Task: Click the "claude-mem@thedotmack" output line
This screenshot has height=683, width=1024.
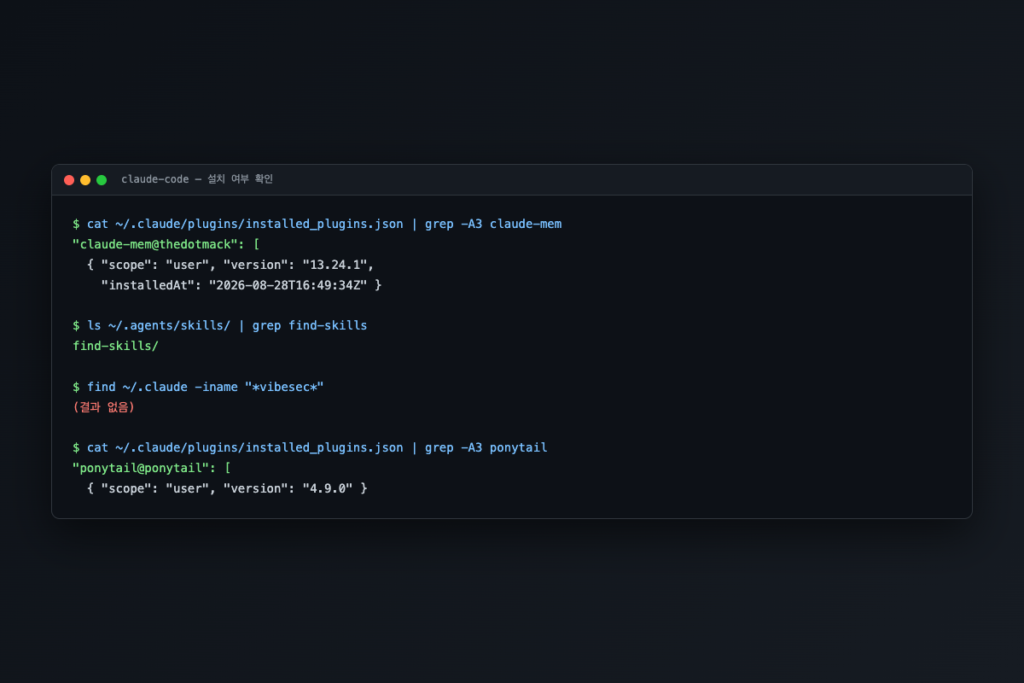Action: (166, 244)
